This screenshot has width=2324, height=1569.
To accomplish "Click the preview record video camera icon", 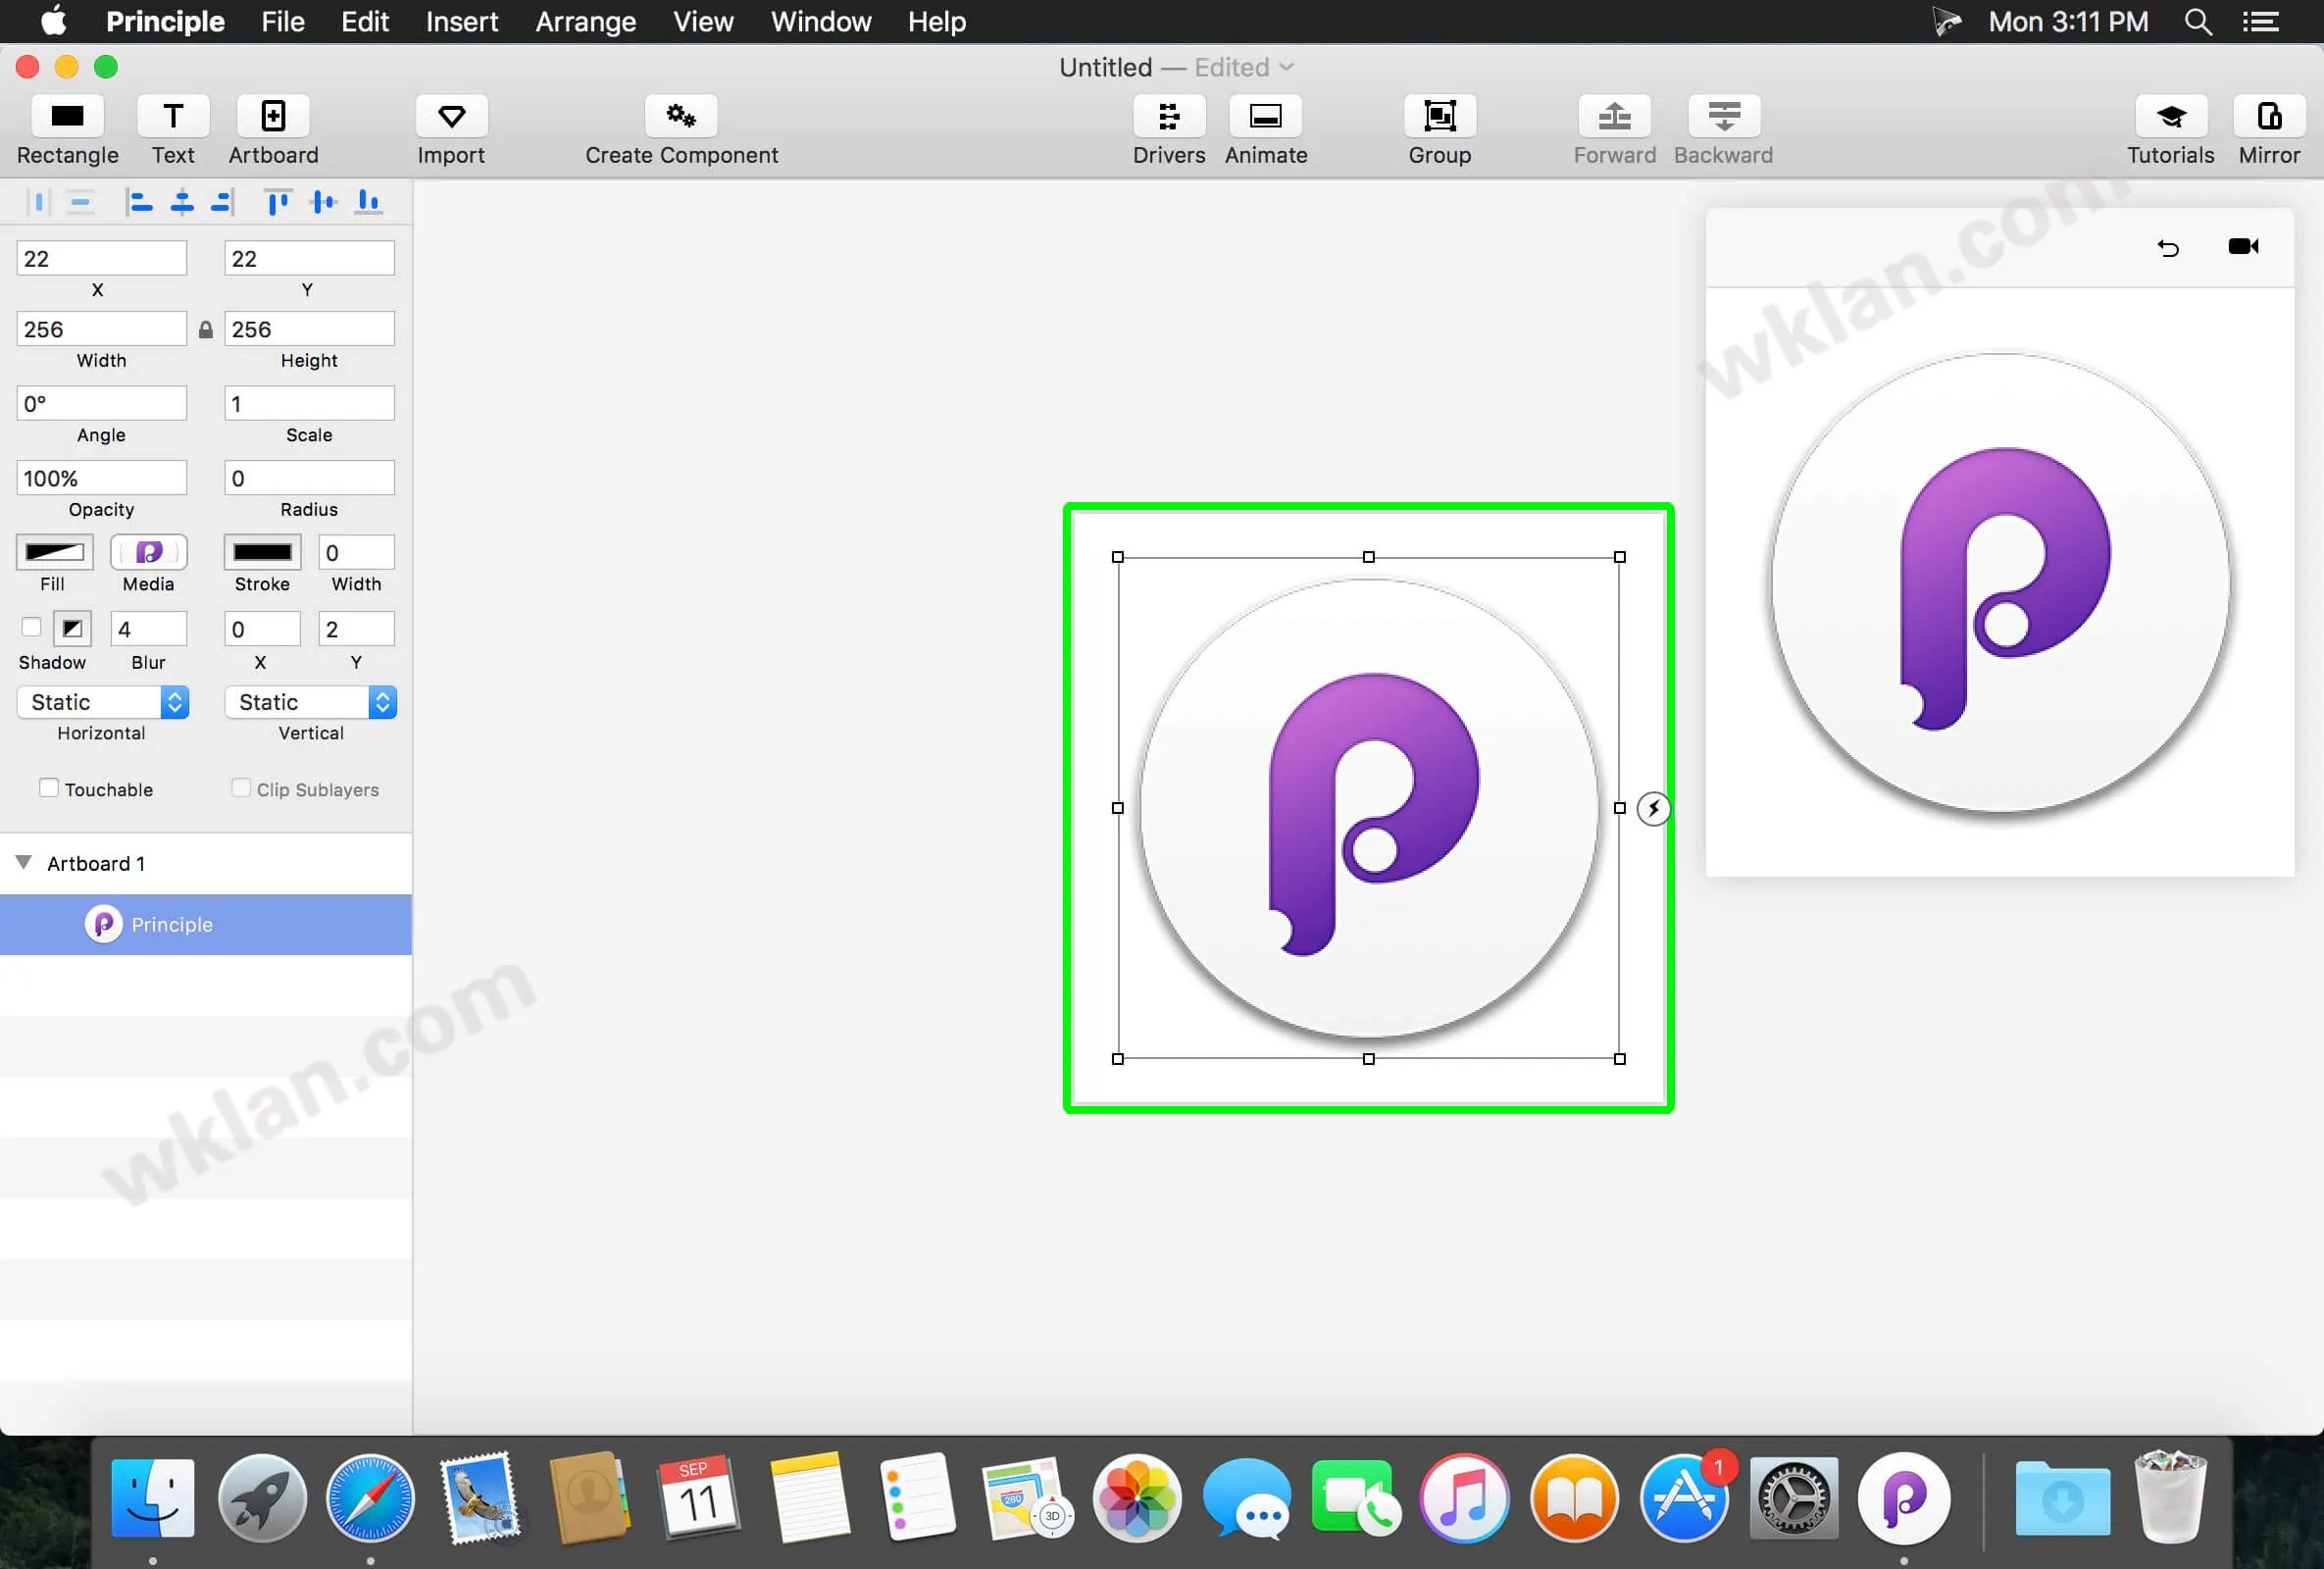I will (2243, 246).
